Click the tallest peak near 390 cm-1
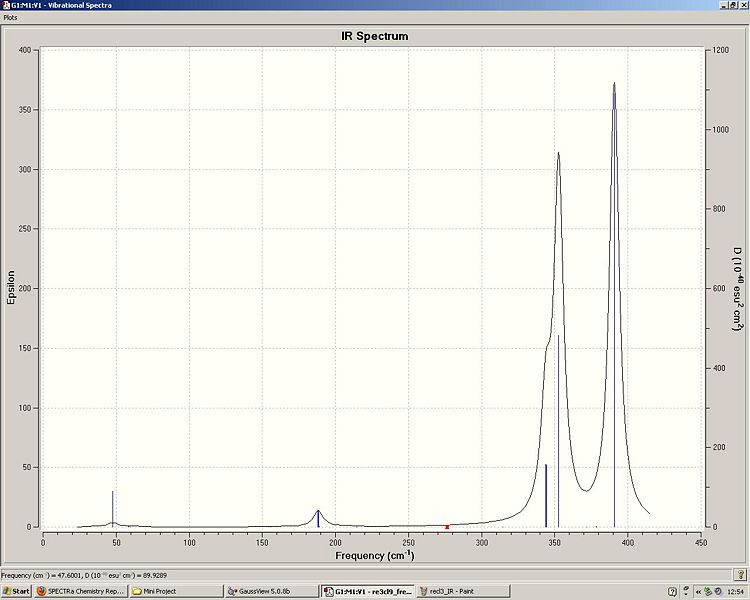 pyautogui.click(x=614, y=84)
